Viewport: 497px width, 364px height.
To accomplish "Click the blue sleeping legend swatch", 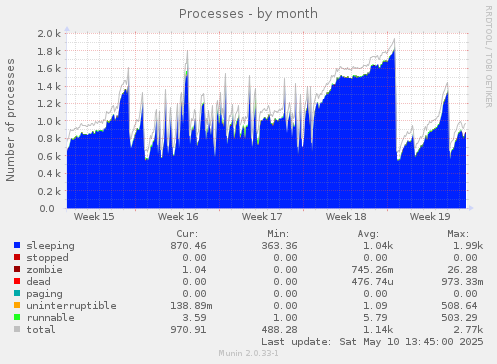I will [17, 245].
